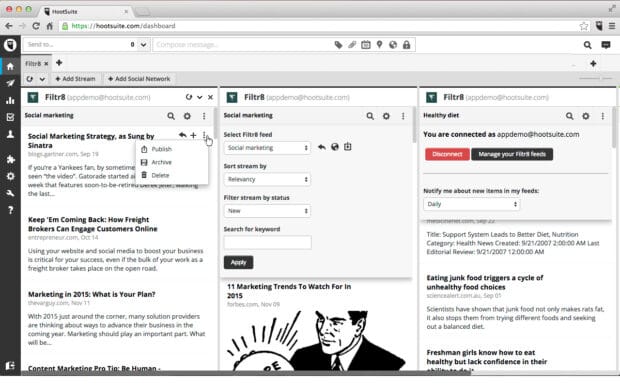Open article Marketing in 2015: What is Your Plan?
The image size is (620, 388).
coord(92,294)
